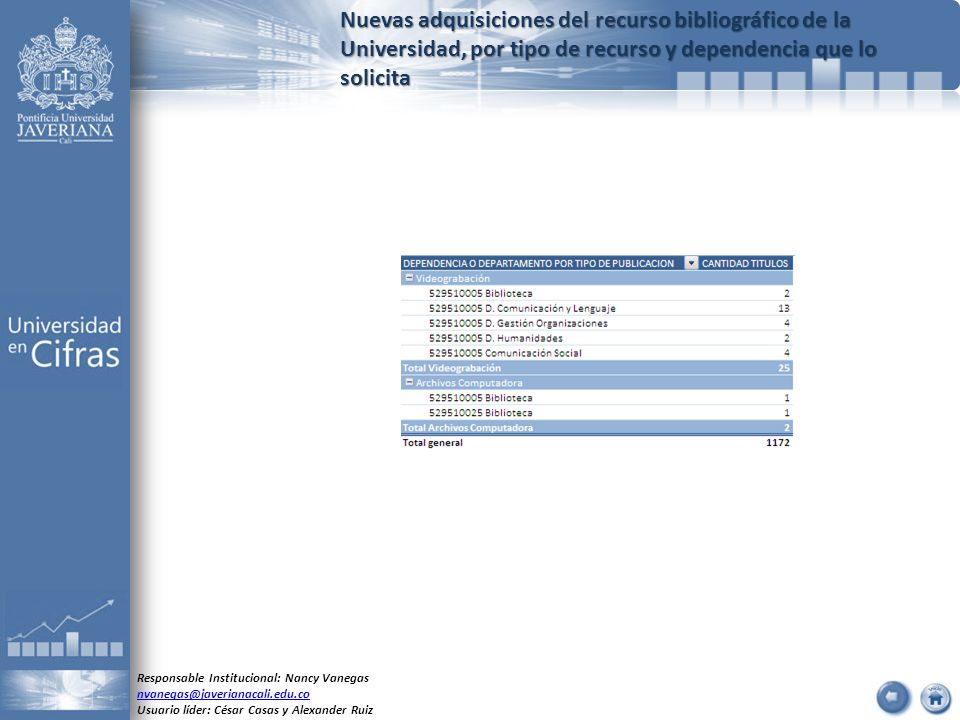Select the Total Videograbación row
Viewport: 960px width, 720px height.
(x=597, y=368)
